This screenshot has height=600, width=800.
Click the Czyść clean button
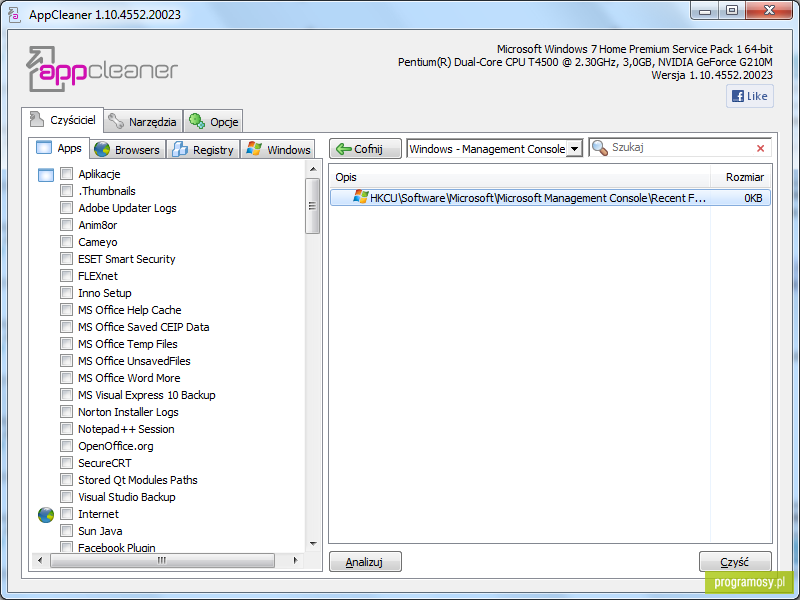(735, 562)
